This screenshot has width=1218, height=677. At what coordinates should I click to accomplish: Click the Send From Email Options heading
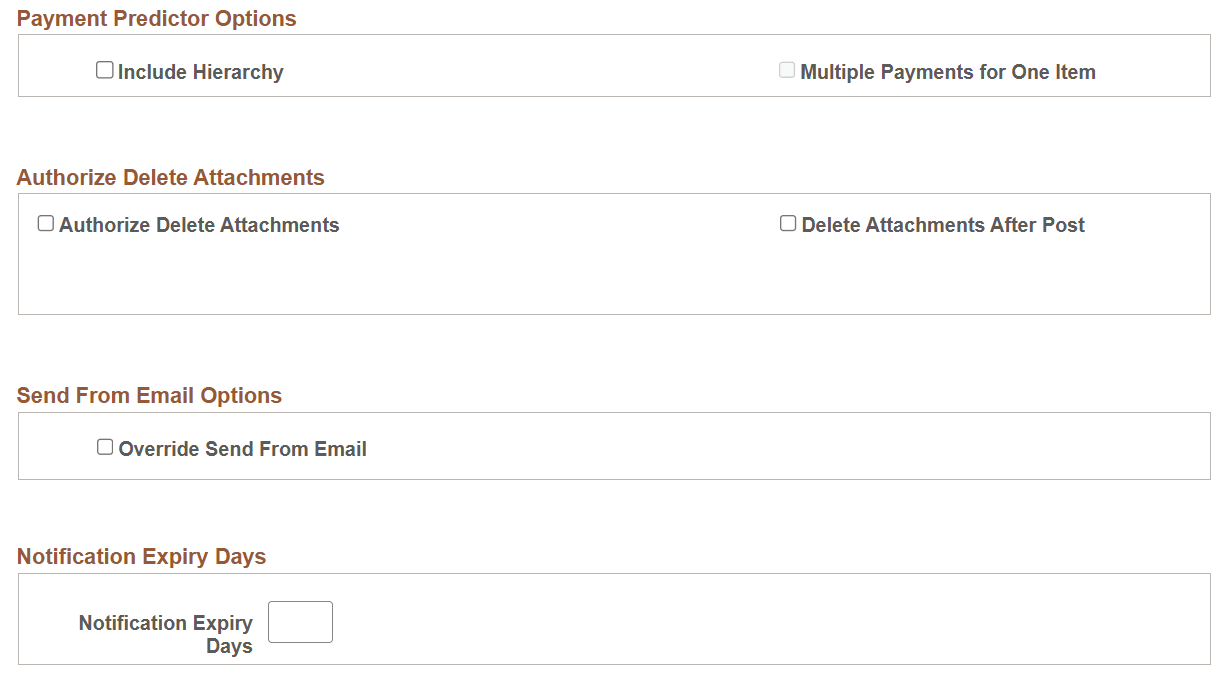point(148,395)
